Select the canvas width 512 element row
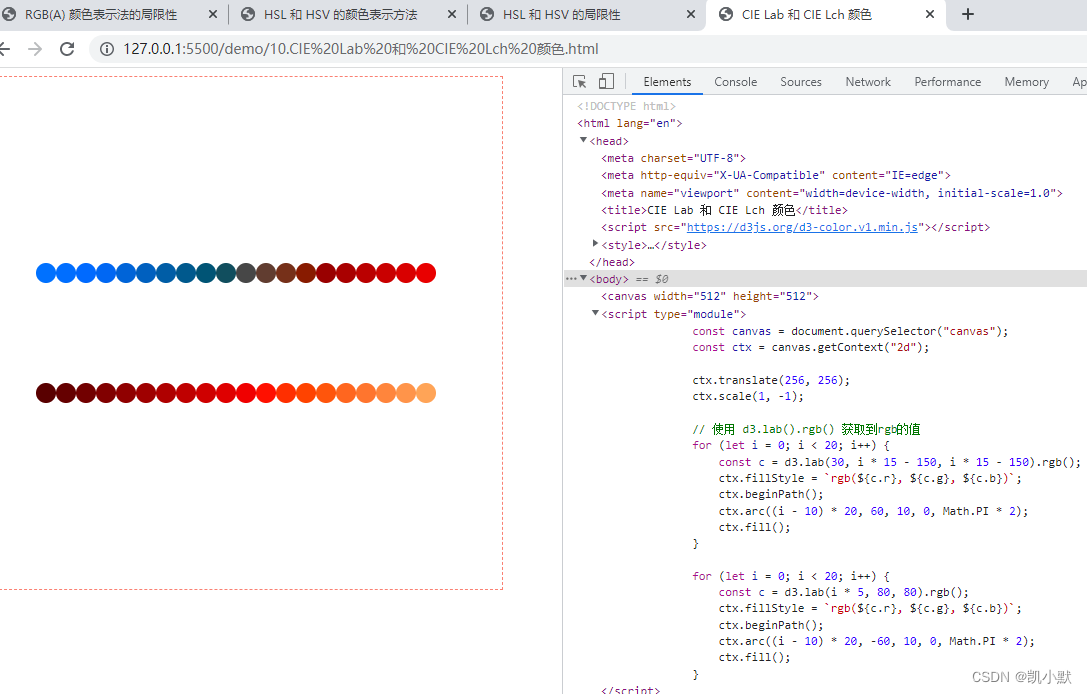The width and height of the screenshot is (1087, 694). coord(710,297)
